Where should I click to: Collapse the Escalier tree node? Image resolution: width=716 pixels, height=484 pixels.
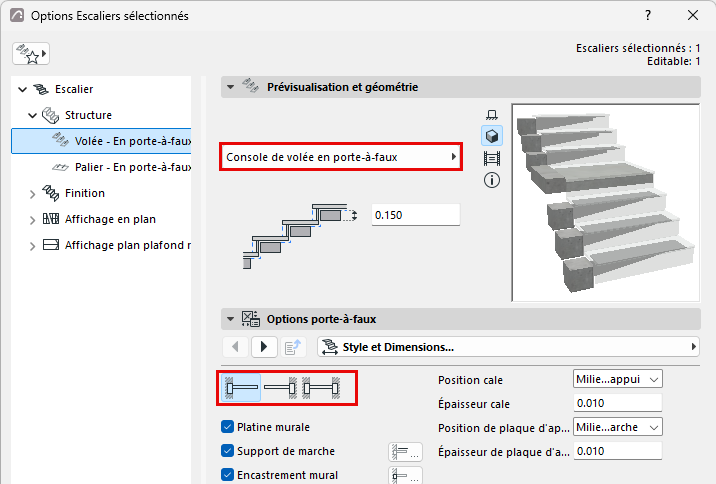22,89
